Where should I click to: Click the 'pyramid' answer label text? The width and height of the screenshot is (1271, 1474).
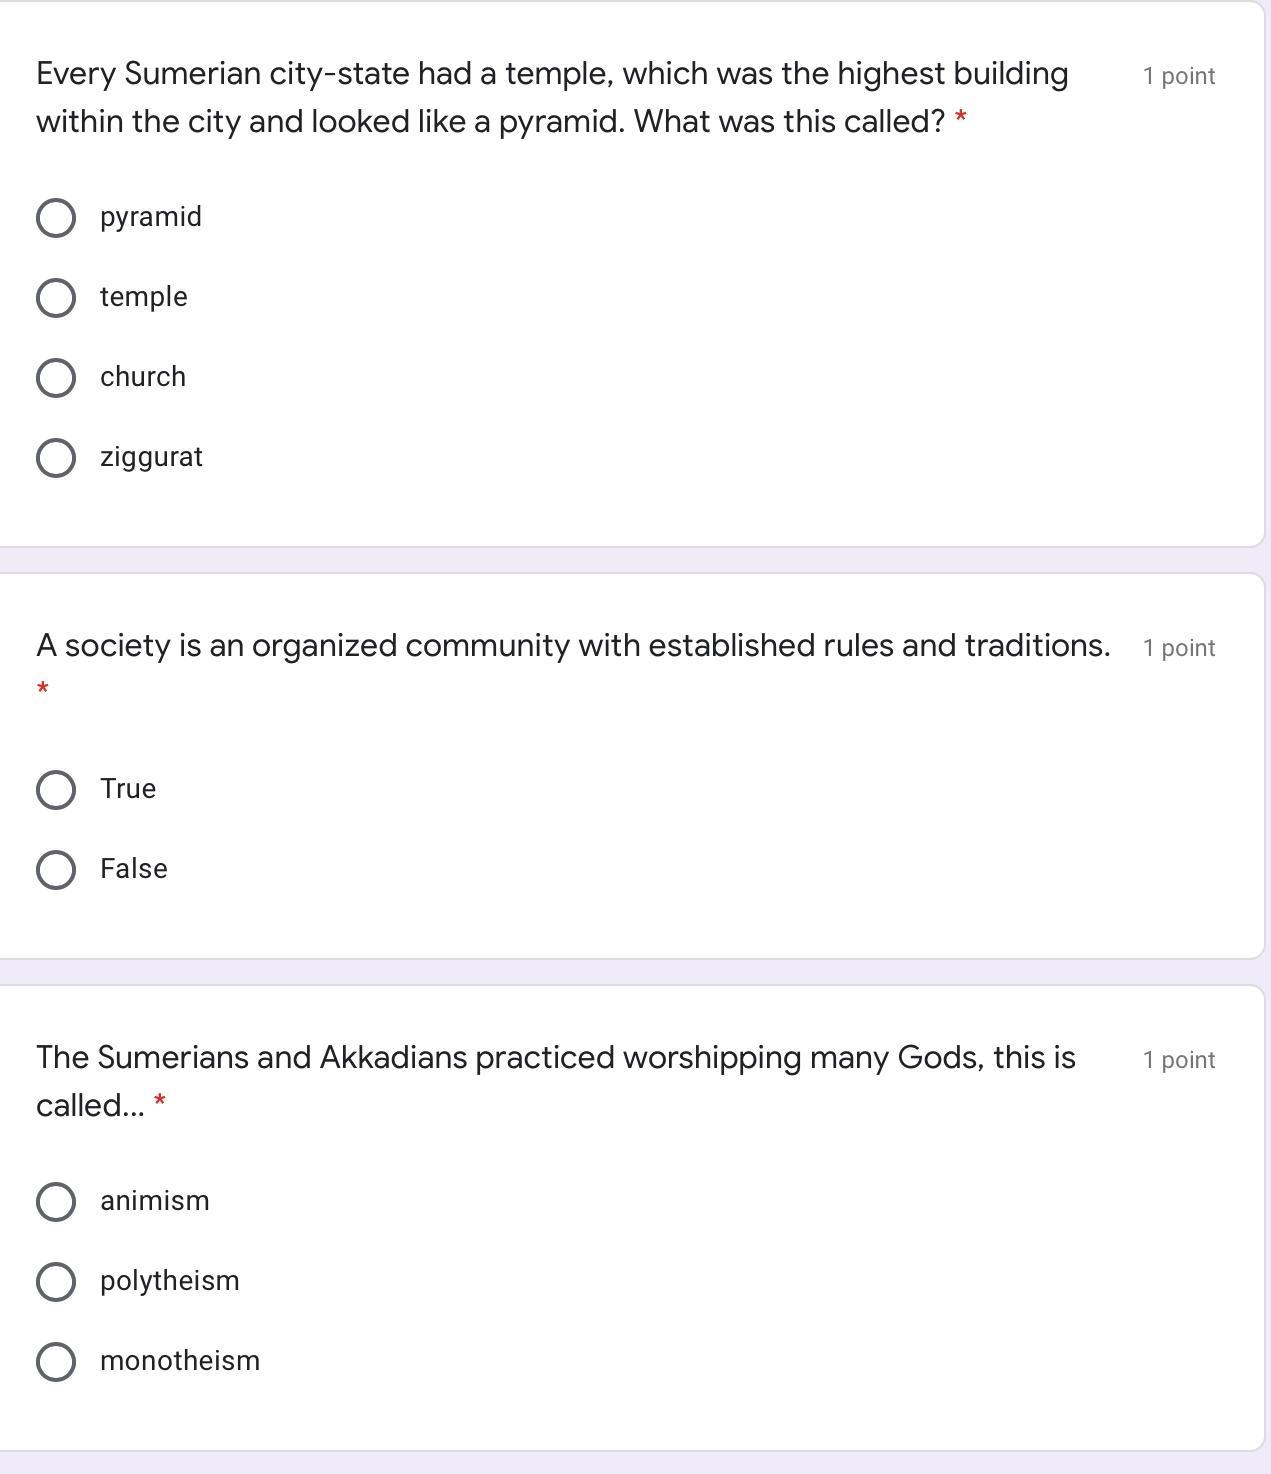coord(151,217)
